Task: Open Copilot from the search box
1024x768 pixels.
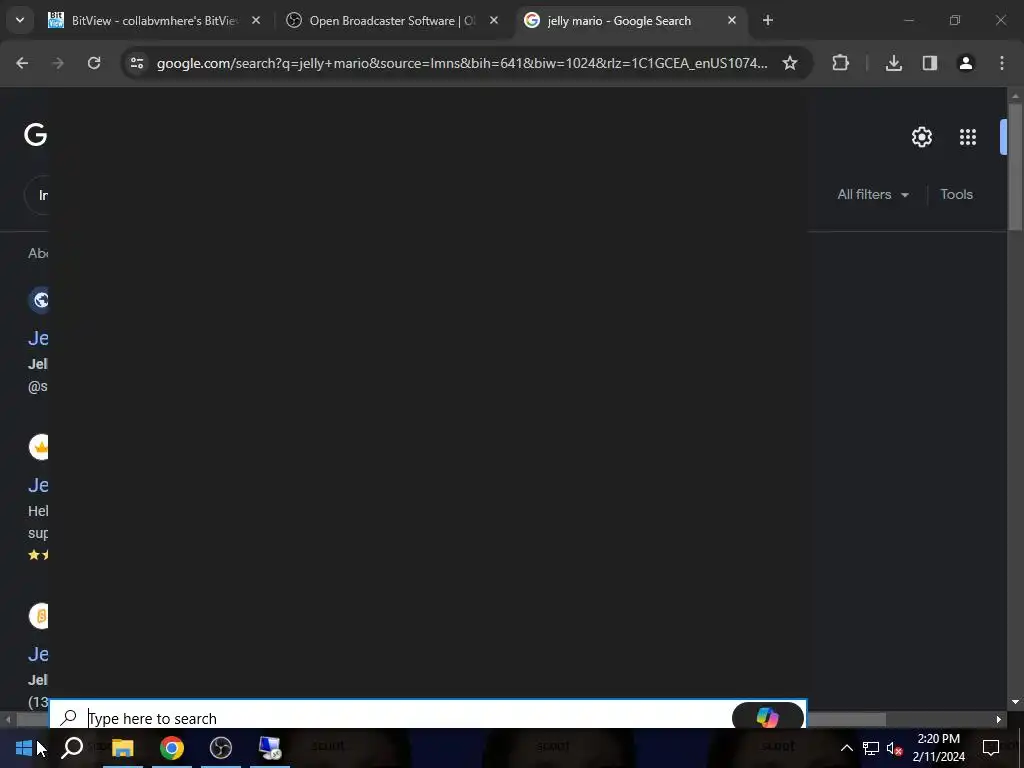Action: coord(767,716)
